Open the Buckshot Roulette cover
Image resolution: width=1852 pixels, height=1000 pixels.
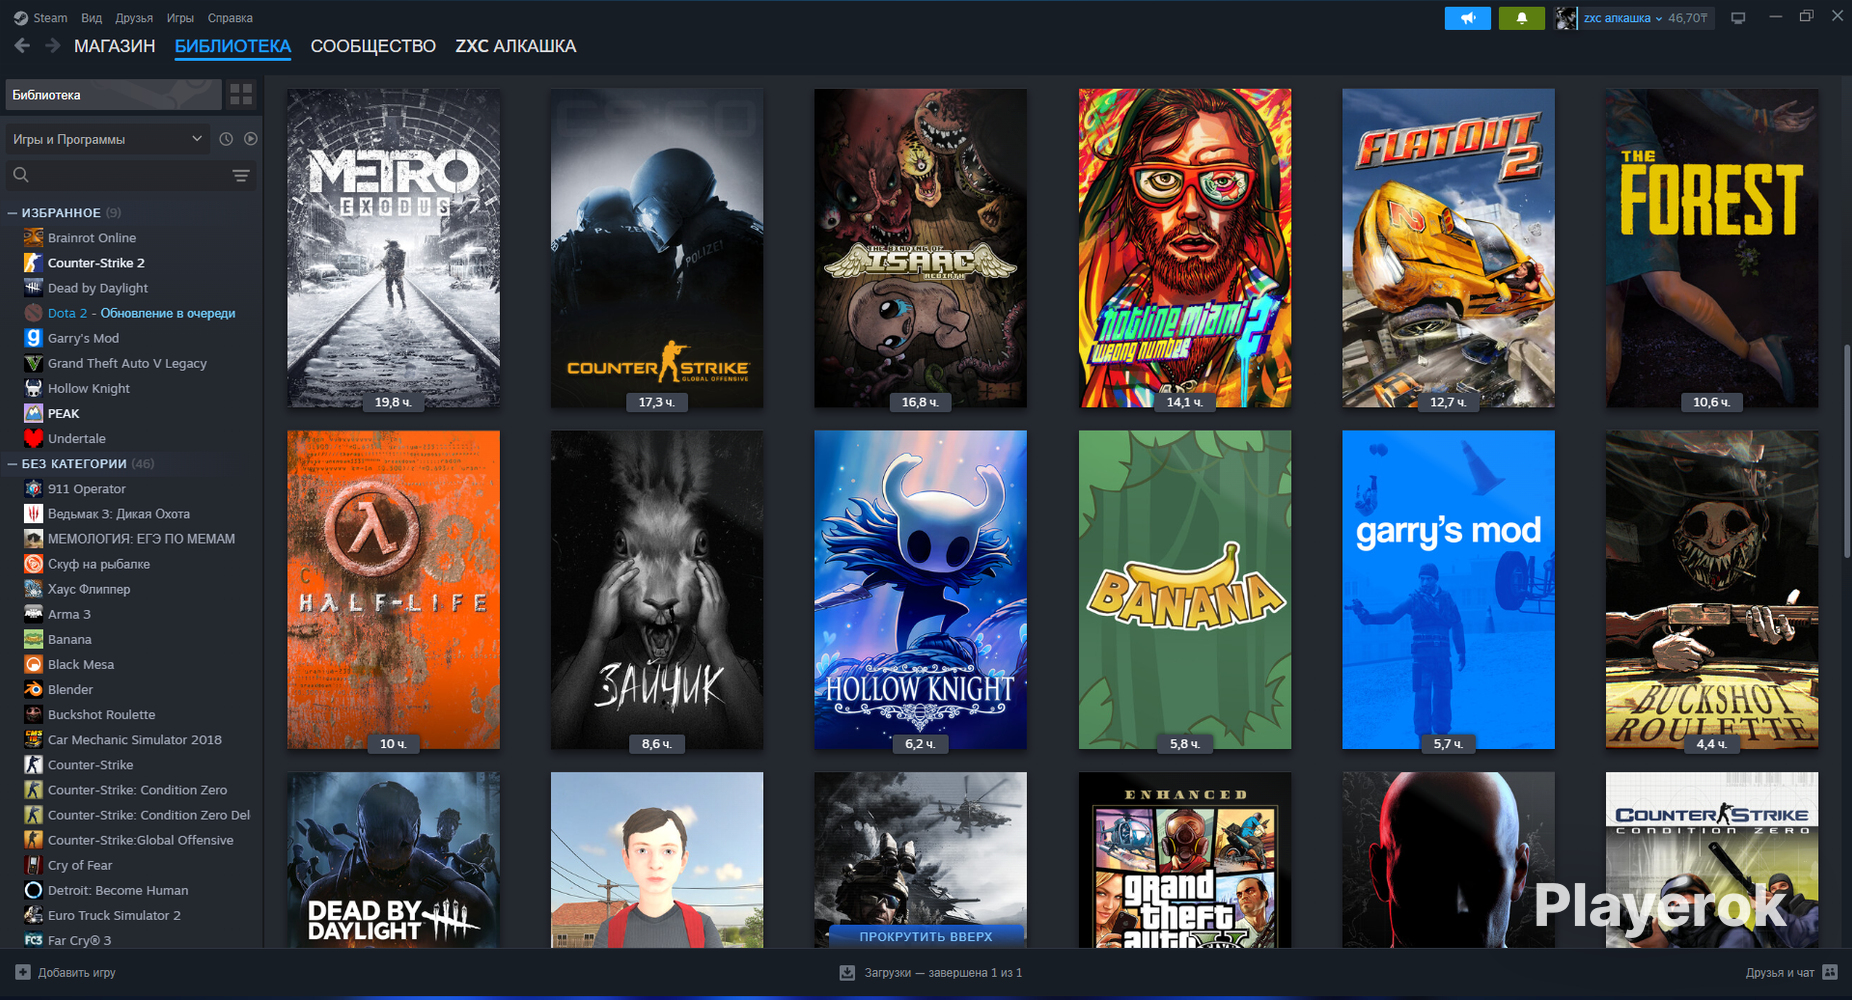1712,590
